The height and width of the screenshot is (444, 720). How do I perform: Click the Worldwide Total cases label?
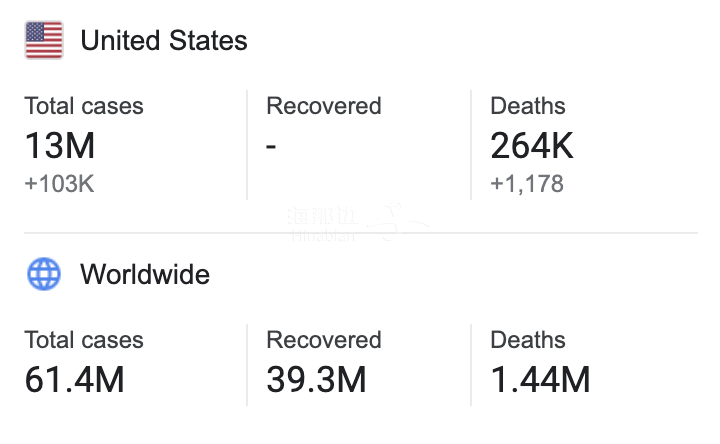(x=84, y=340)
